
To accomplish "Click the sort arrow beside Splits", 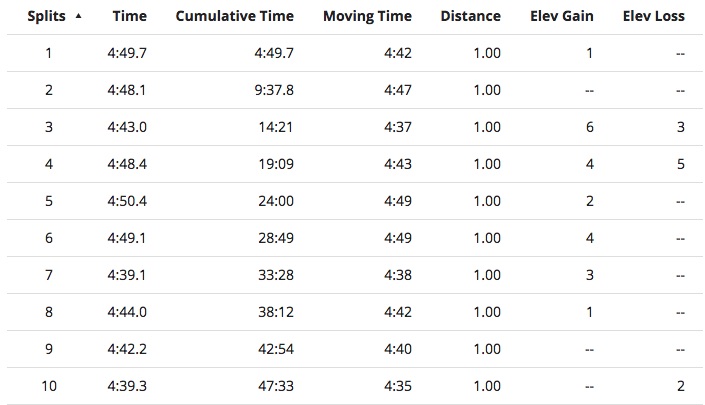I will click(x=79, y=16).
